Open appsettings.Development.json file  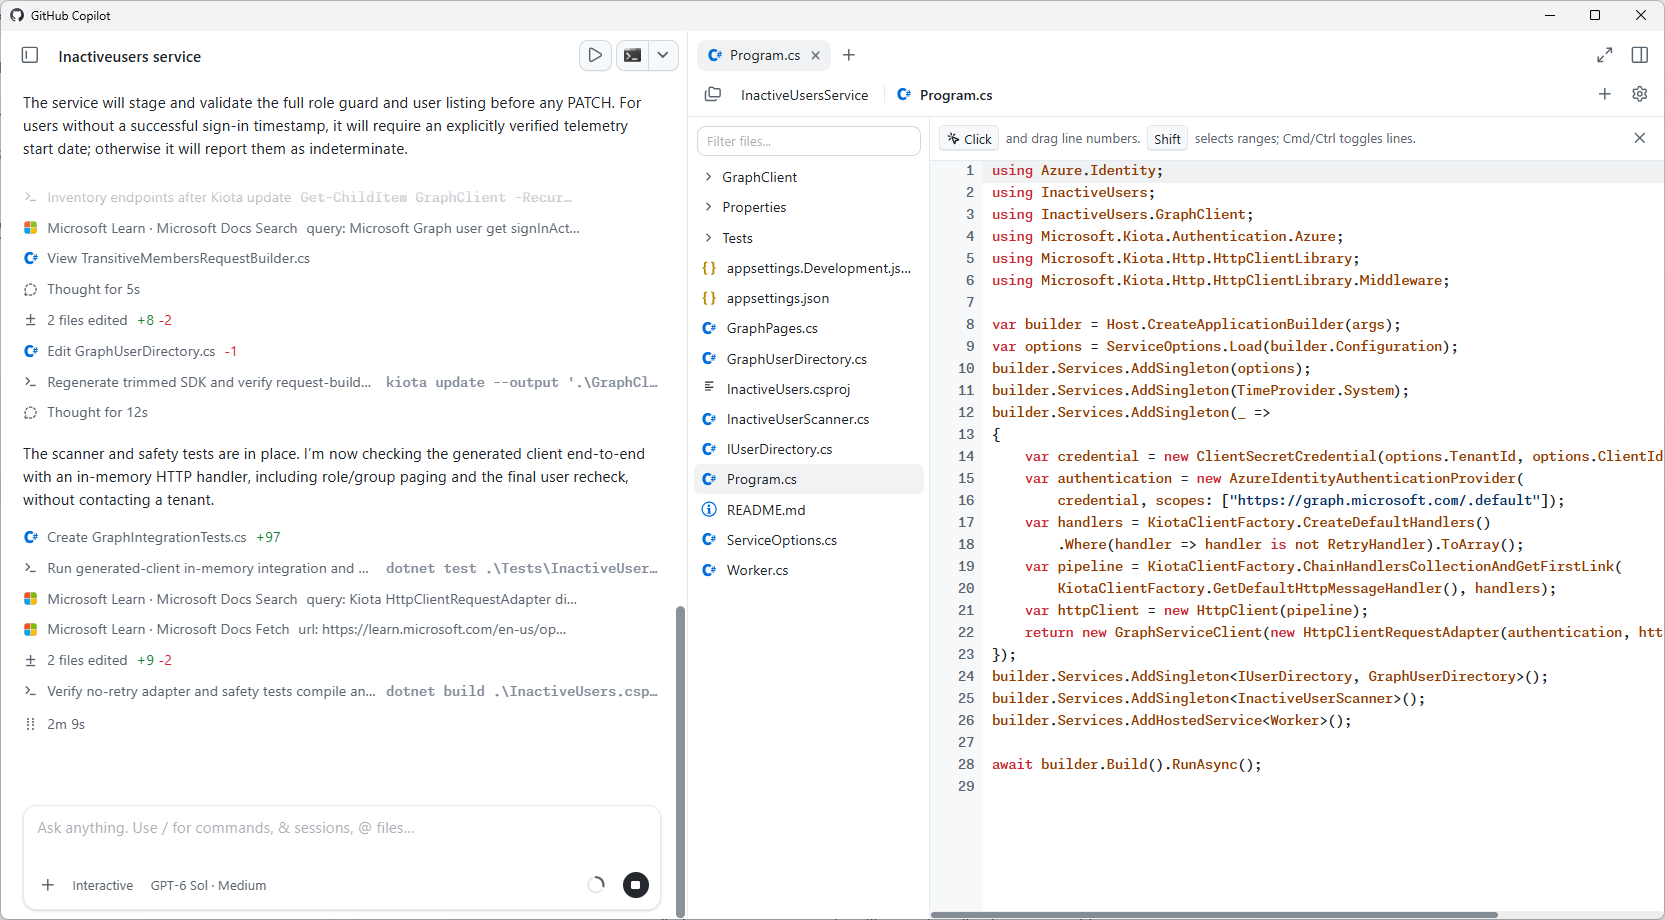pos(809,268)
